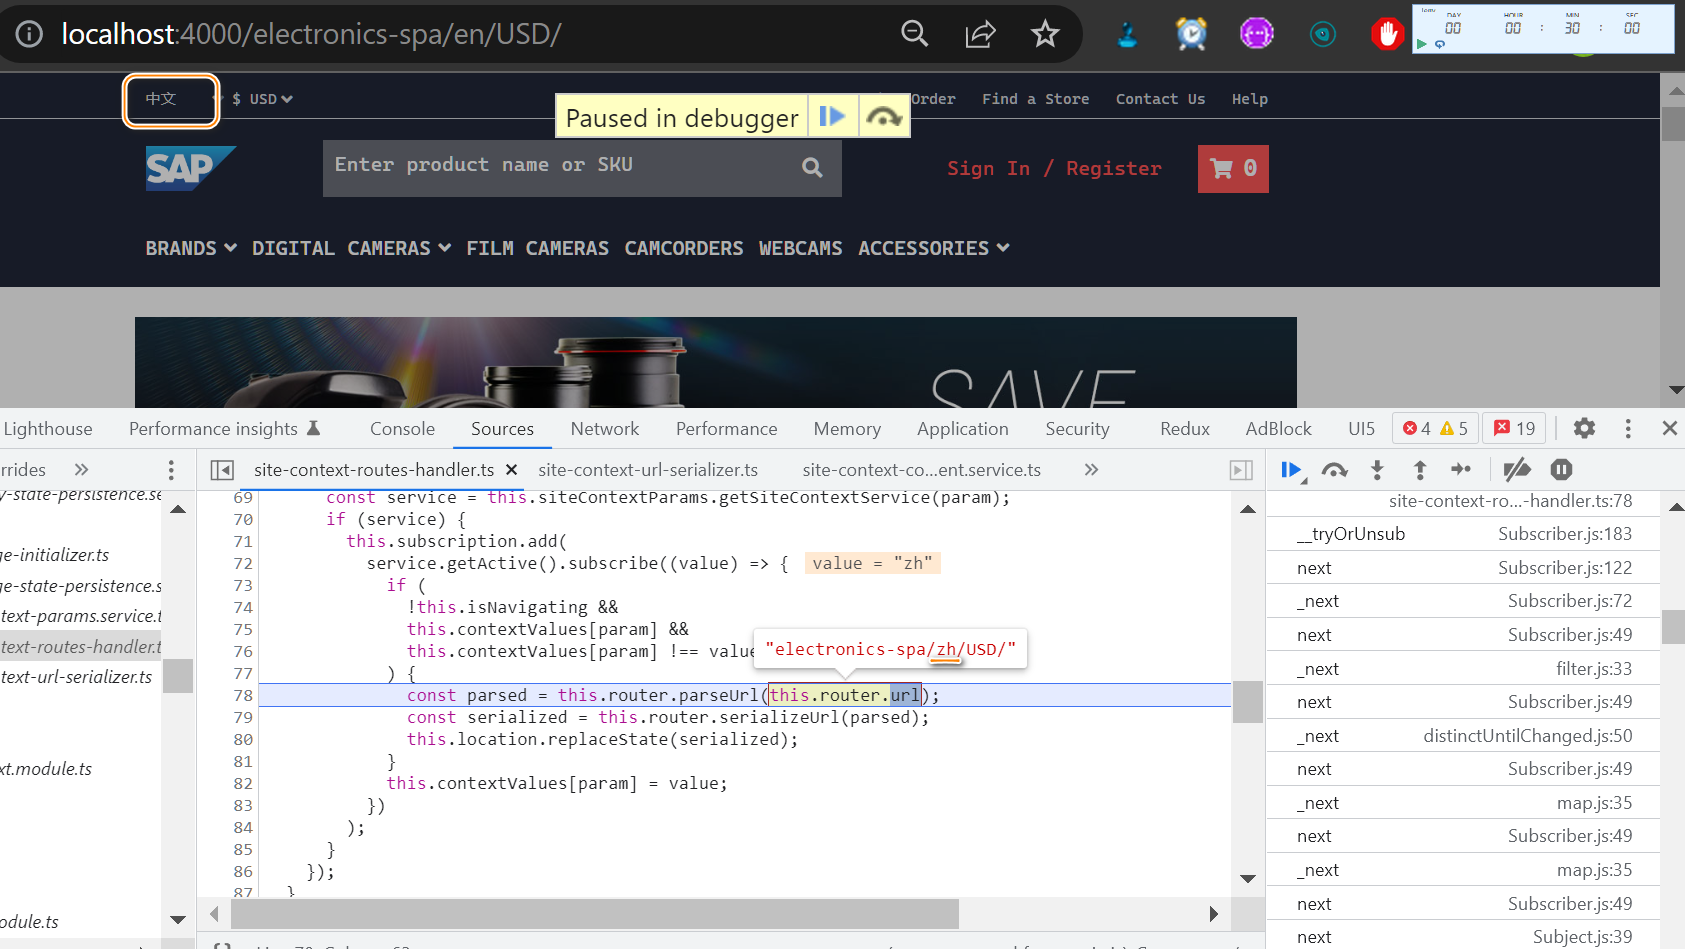This screenshot has height=949, width=1685.
Task: Expand the BRANDS navigation menu
Action: pos(191,248)
